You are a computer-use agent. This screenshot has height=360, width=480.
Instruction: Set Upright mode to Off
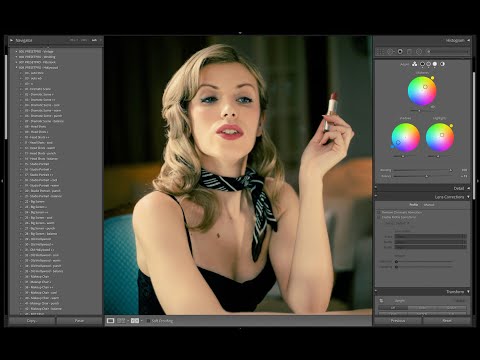click(x=393, y=308)
